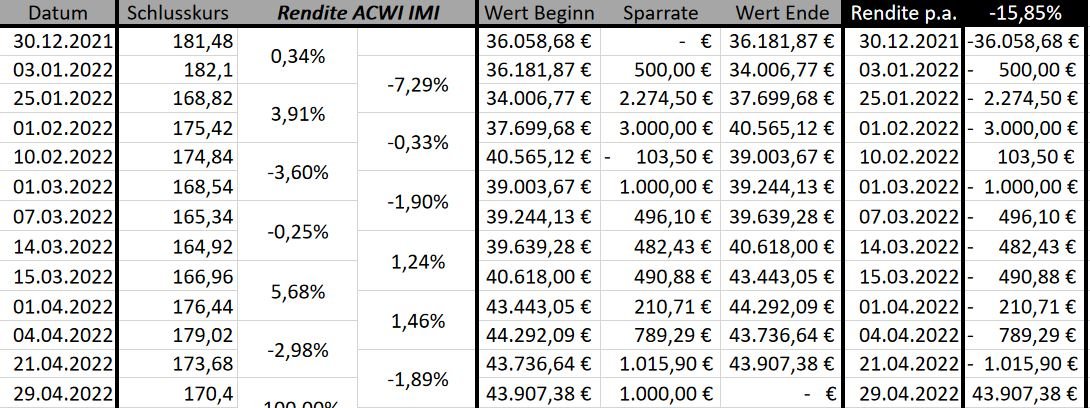The height and width of the screenshot is (408, 1090).
Task: Select the Datum column header
Action: click(x=58, y=14)
